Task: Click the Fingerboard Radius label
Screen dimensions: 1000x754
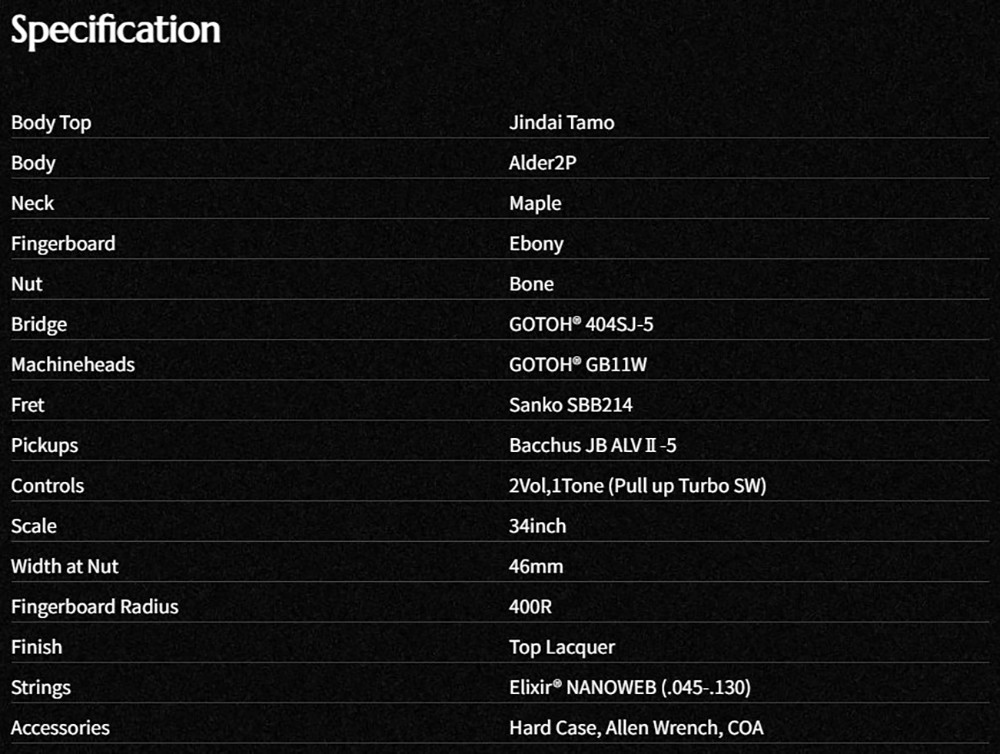Action: coord(94,607)
